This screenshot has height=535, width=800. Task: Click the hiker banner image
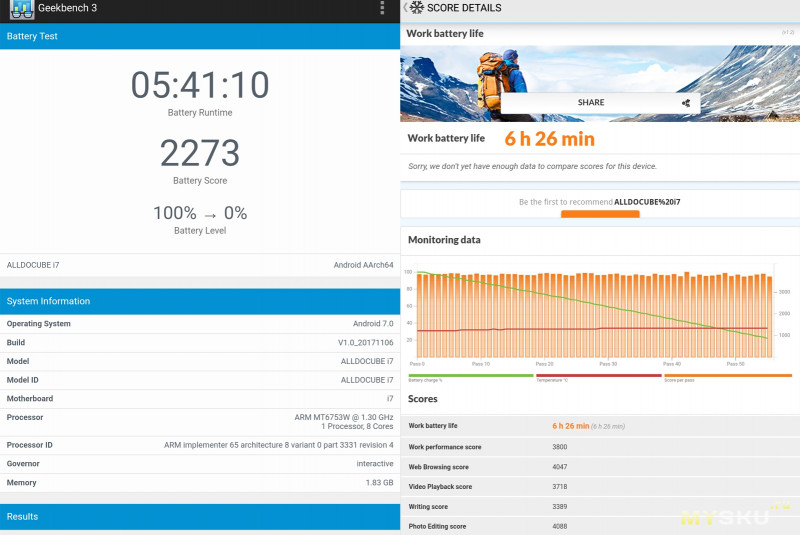(600, 84)
